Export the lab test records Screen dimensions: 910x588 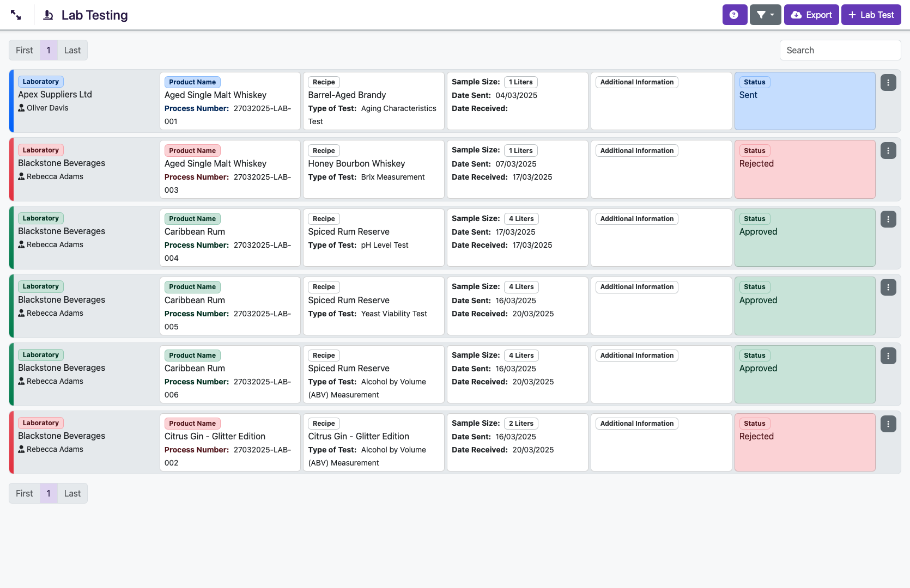click(811, 15)
